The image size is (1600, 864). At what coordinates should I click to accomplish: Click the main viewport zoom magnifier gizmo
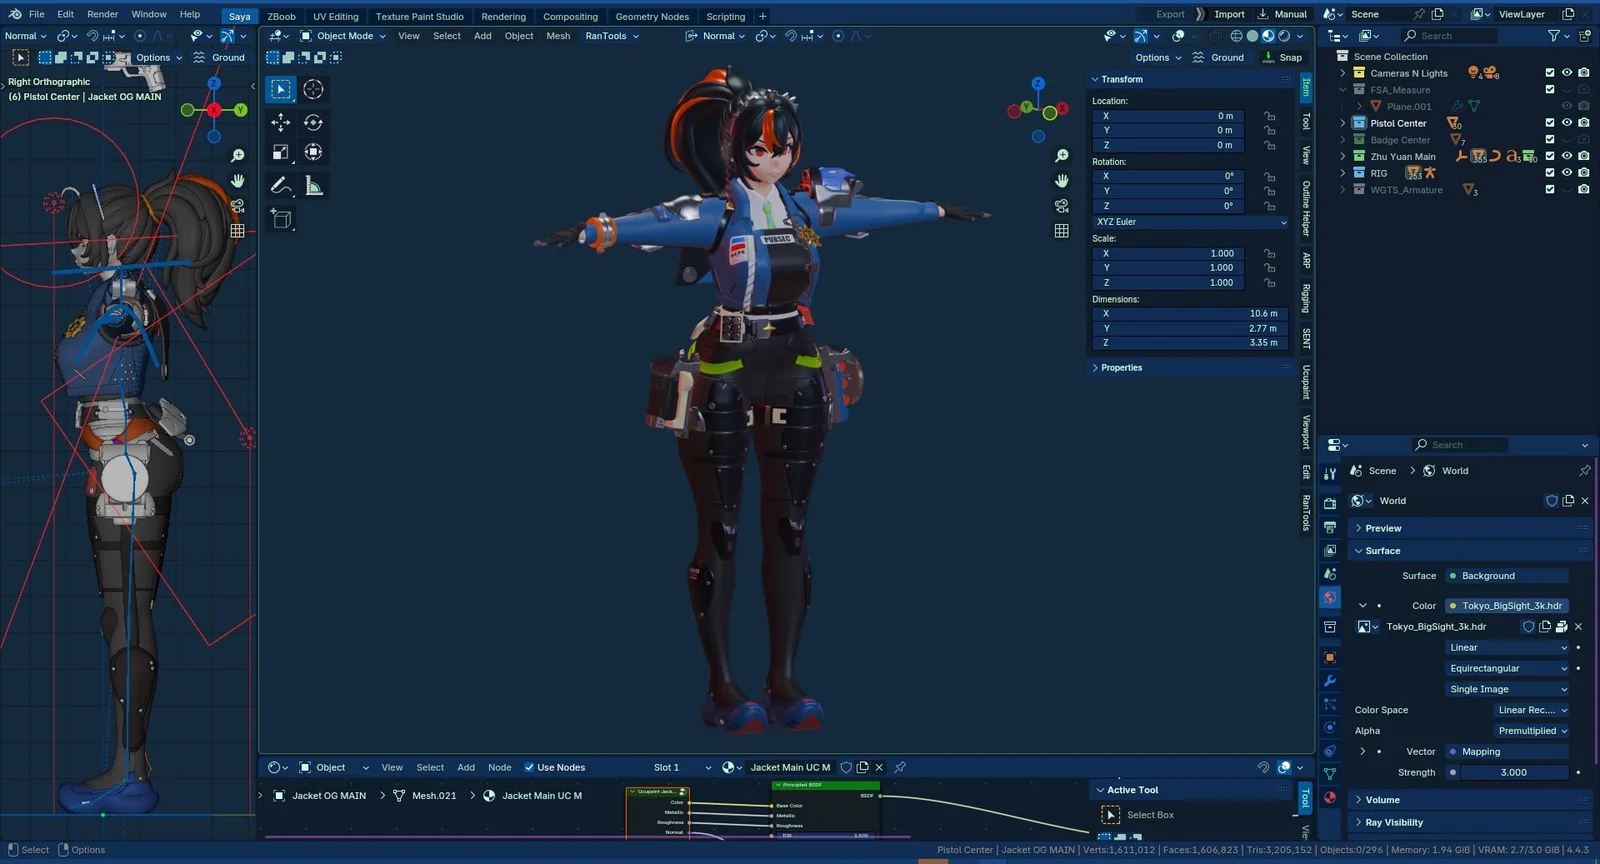(1061, 156)
